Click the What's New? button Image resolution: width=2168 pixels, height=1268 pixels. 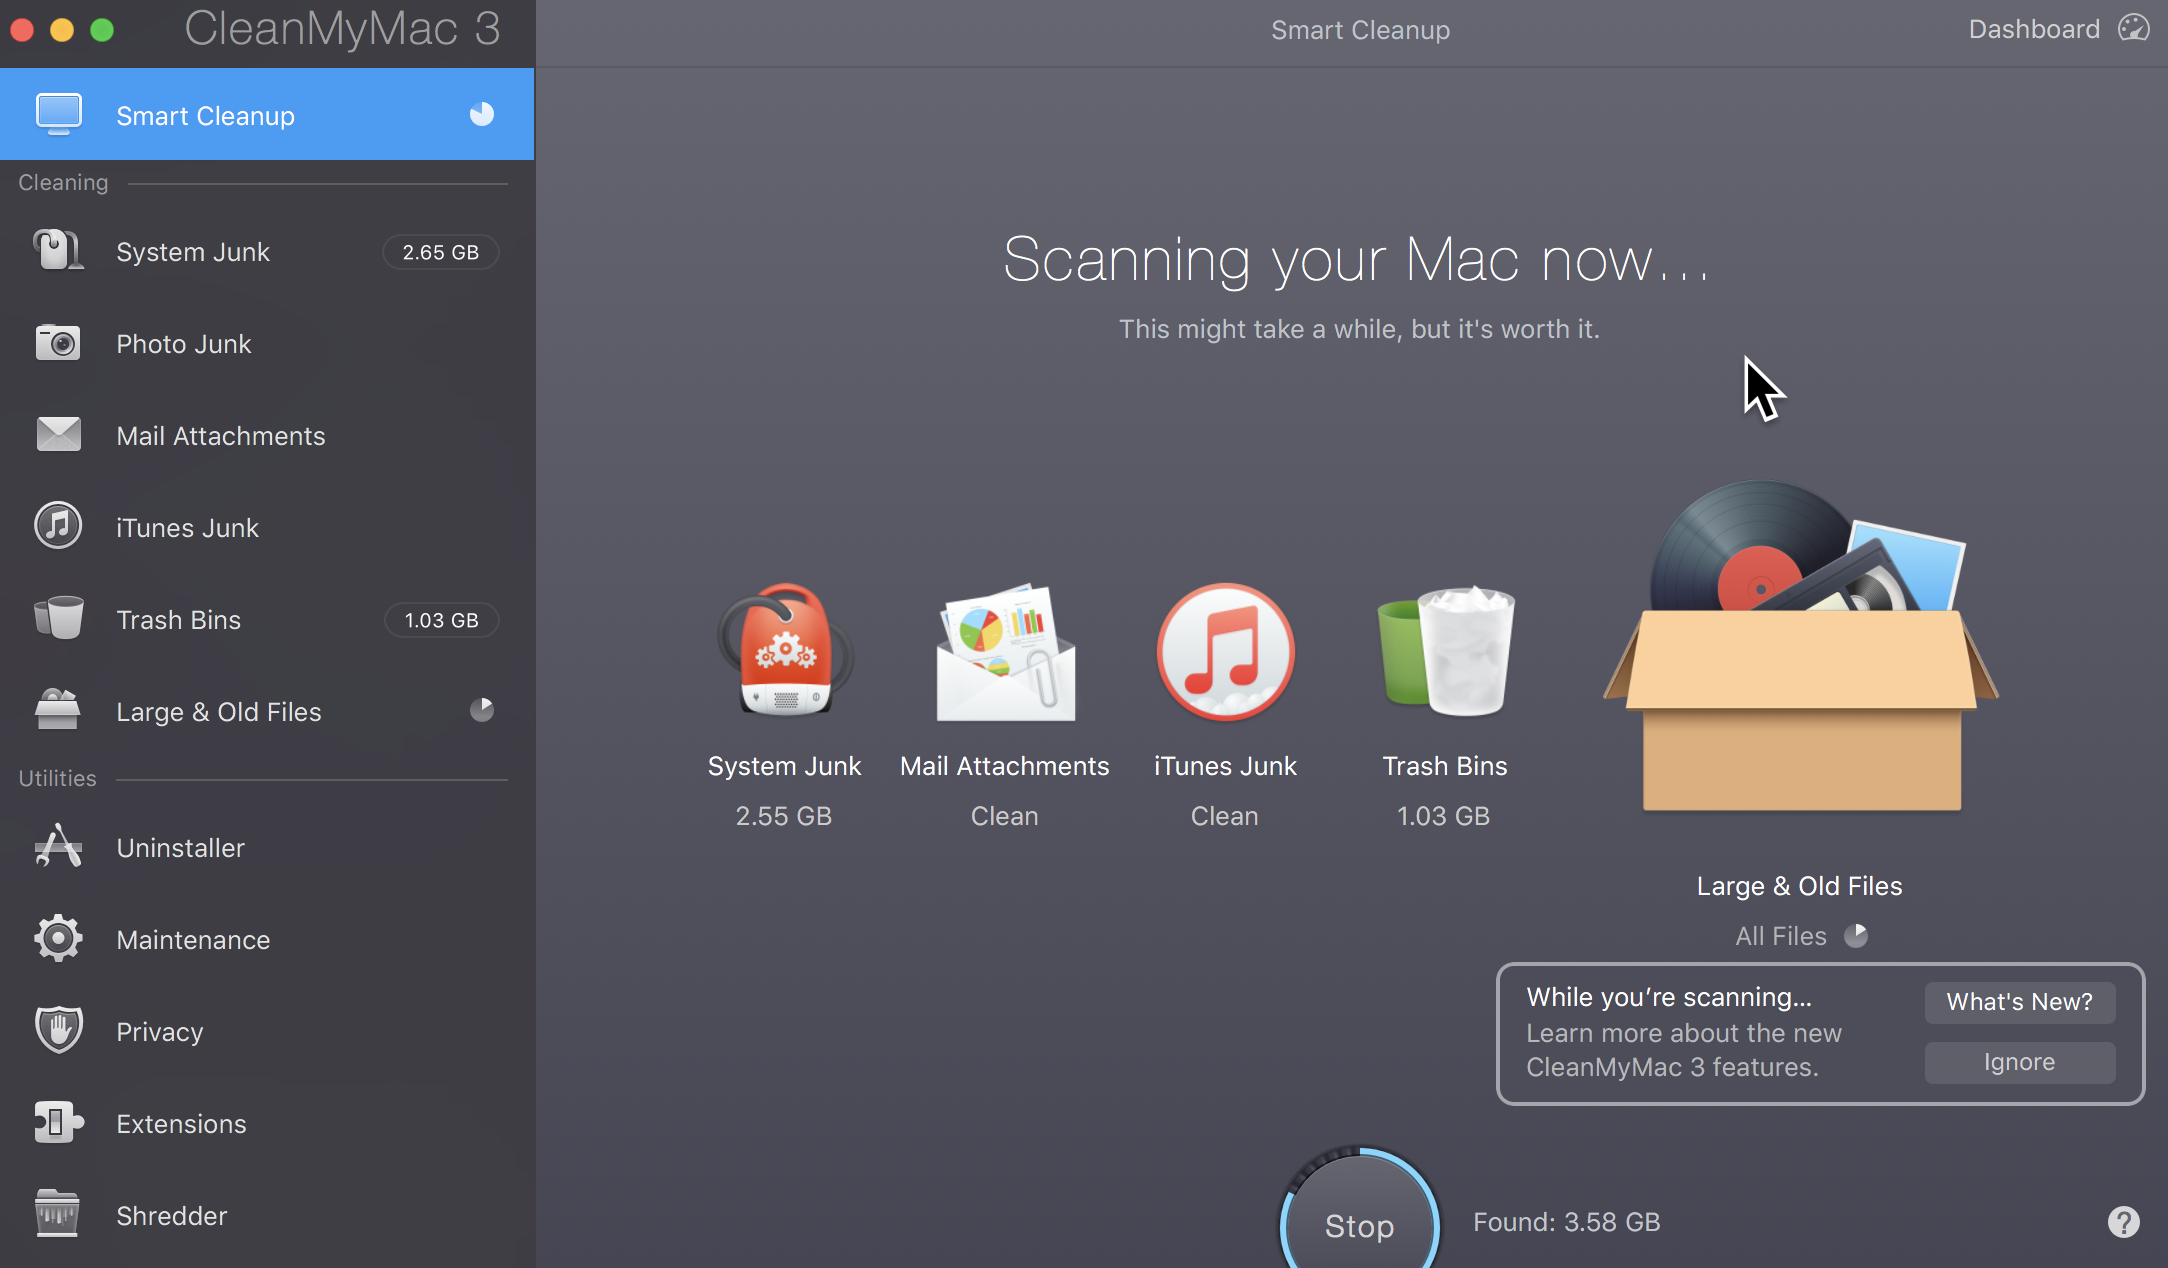[2019, 1002]
